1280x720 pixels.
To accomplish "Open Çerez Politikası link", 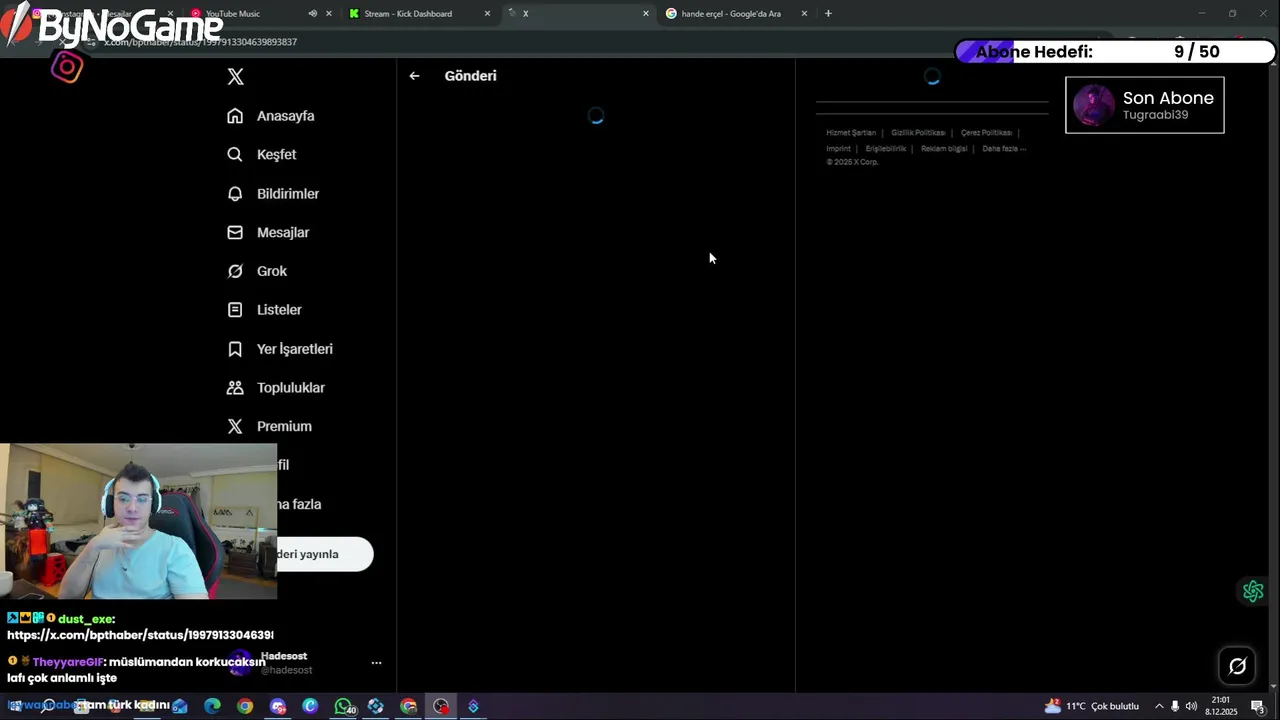I will [x=986, y=133].
